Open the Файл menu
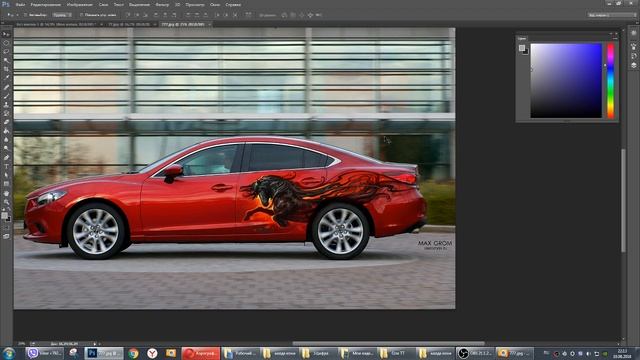Image resolution: width=640 pixels, height=360 pixels. tap(20, 4)
